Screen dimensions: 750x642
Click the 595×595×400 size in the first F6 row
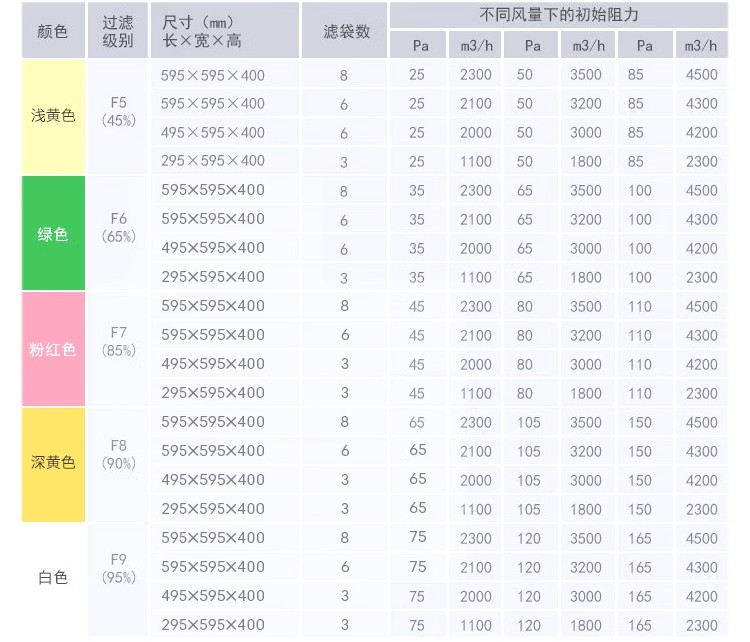213,191
